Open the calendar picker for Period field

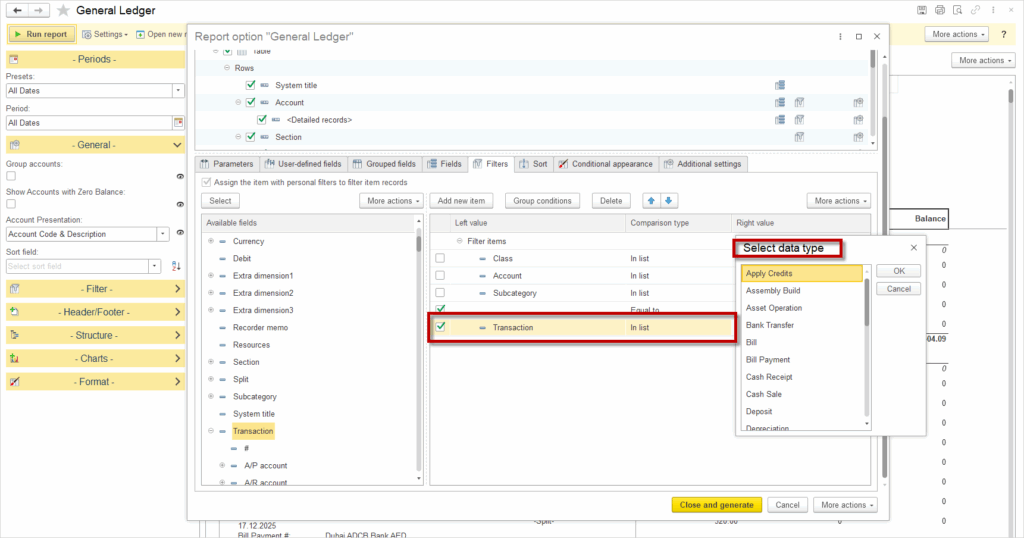pyautogui.click(x=178, y=123)
